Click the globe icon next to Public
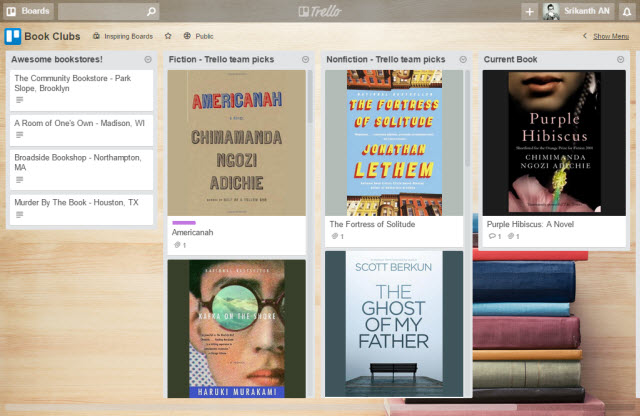 (187, 36)
